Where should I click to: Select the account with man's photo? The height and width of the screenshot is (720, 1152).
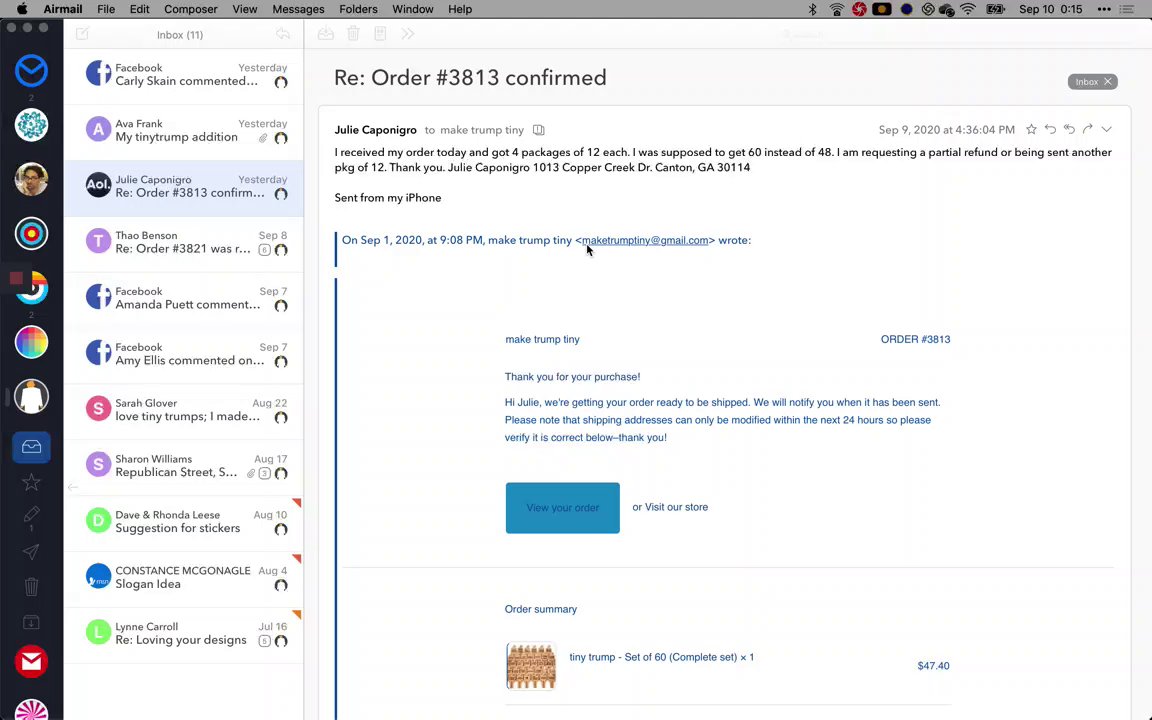(x=32, y=179)
